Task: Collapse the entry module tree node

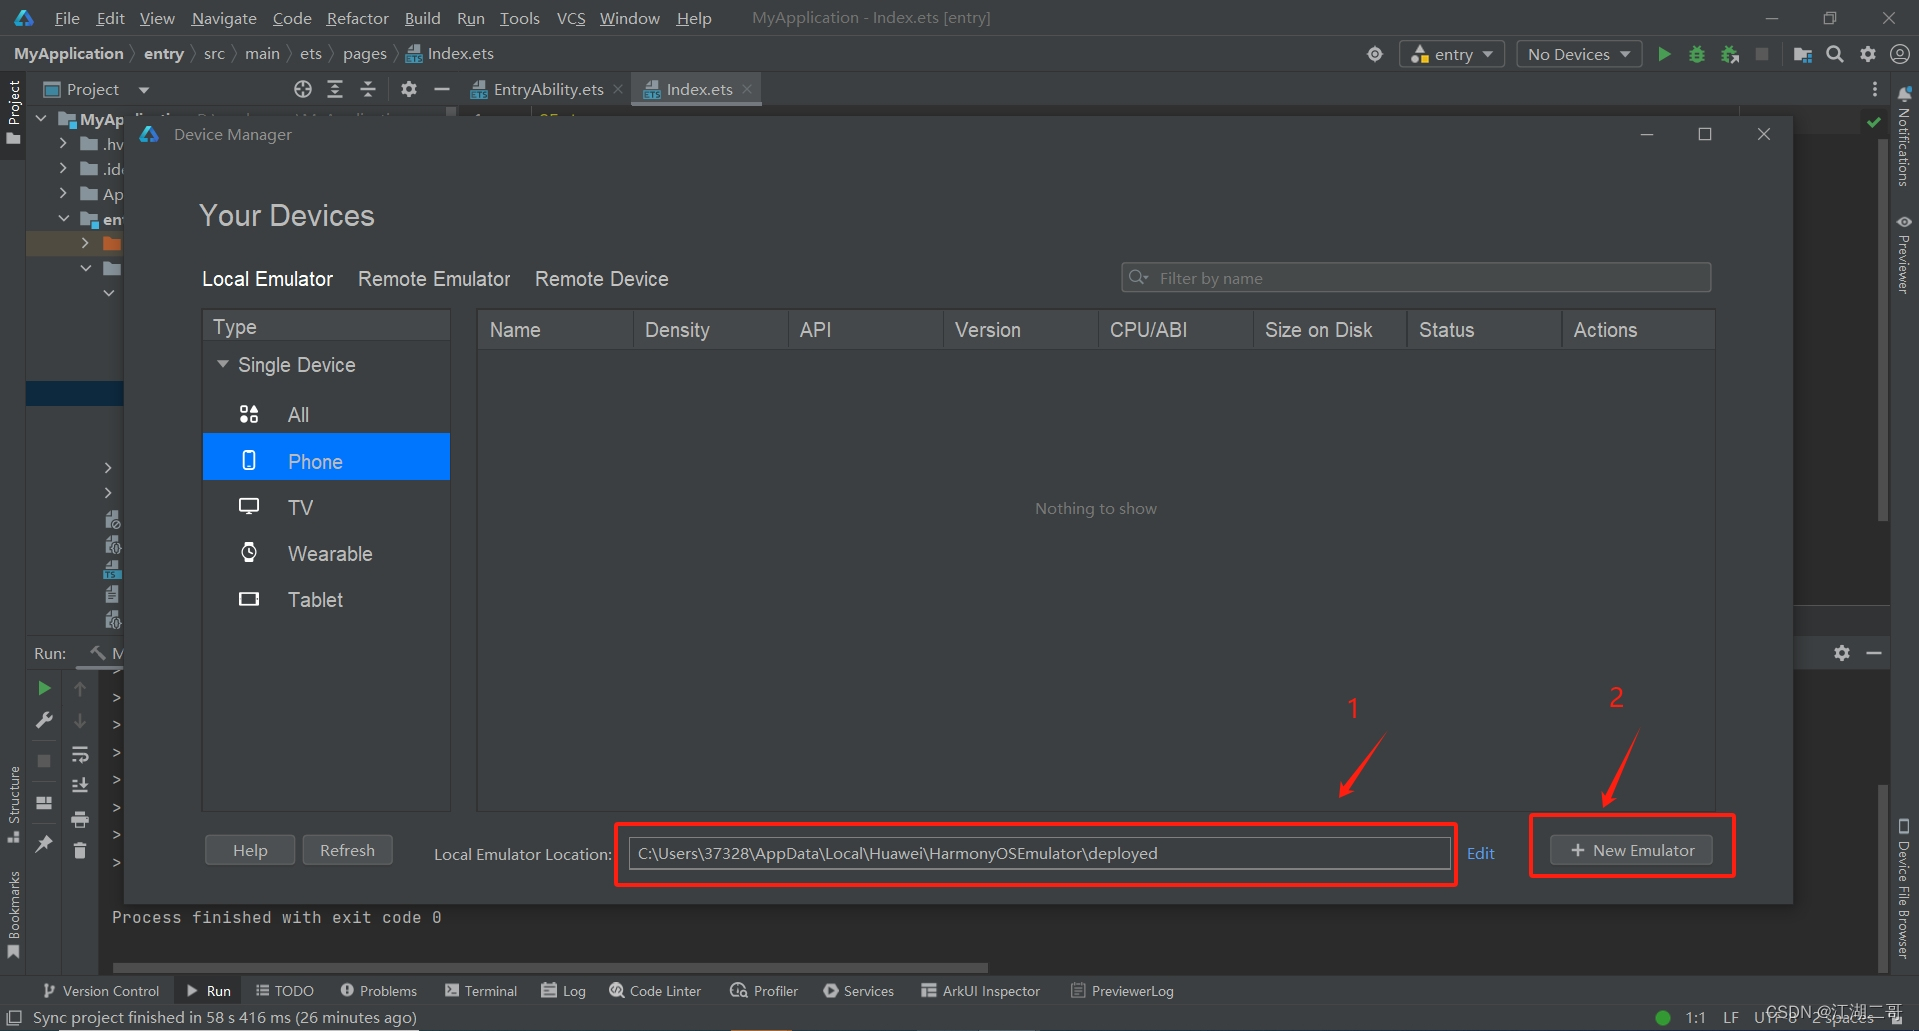Action: [x=63, y=218]
